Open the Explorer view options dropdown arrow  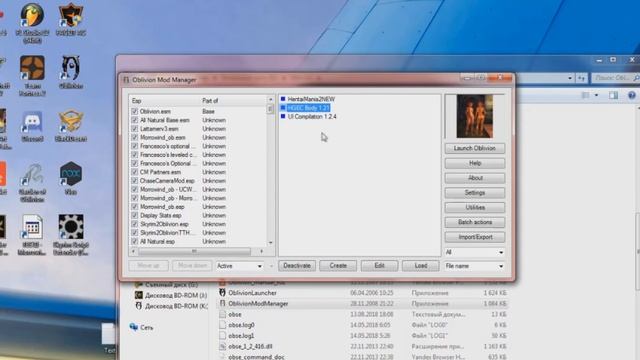click(596, 95)
